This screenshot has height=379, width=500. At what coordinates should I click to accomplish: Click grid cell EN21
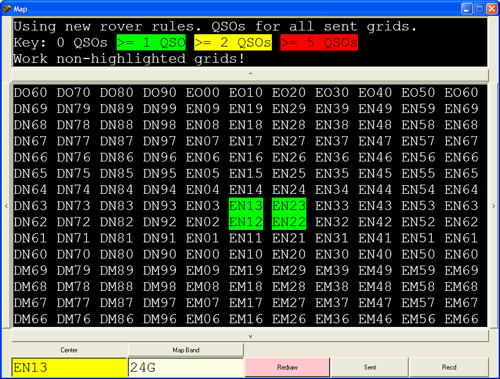click(x=289, y=238)
